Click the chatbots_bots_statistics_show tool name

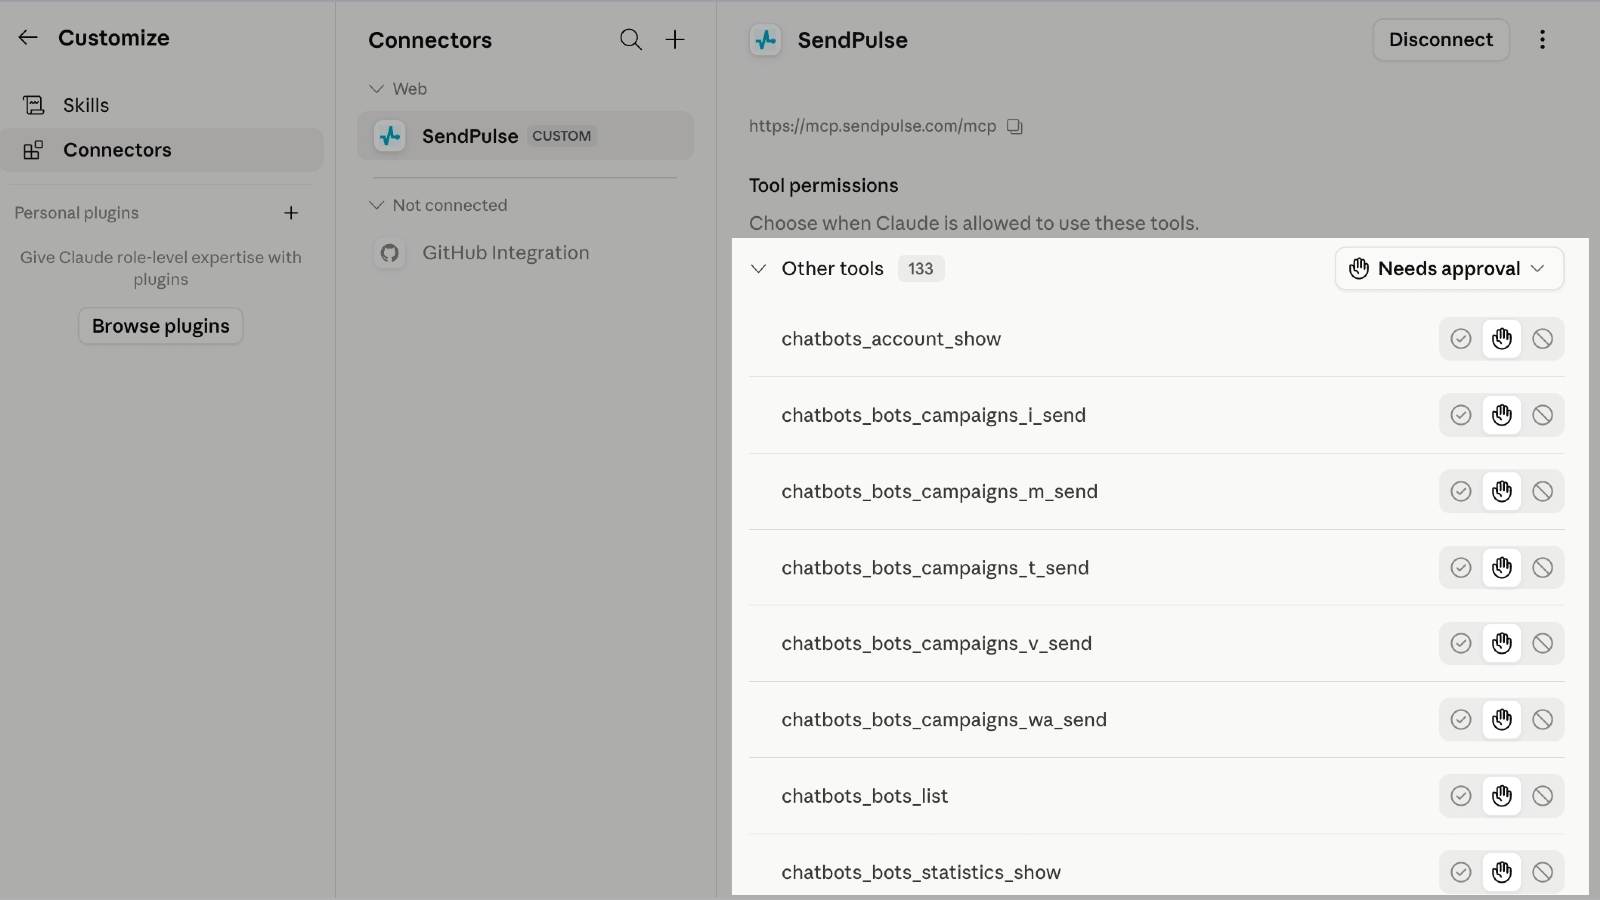point(921,872)
